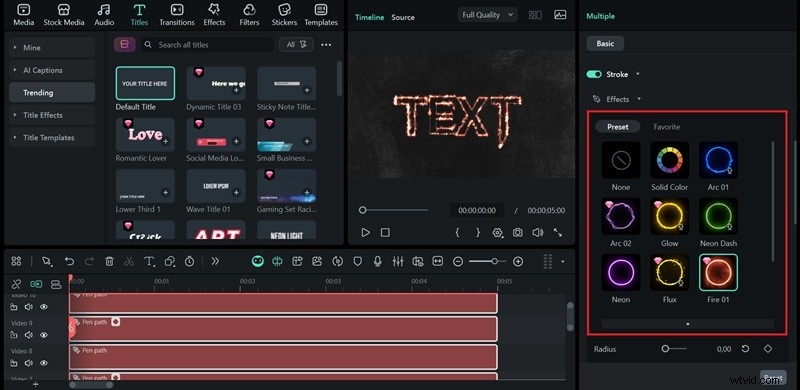Click the Basic button

pos(605,43)
